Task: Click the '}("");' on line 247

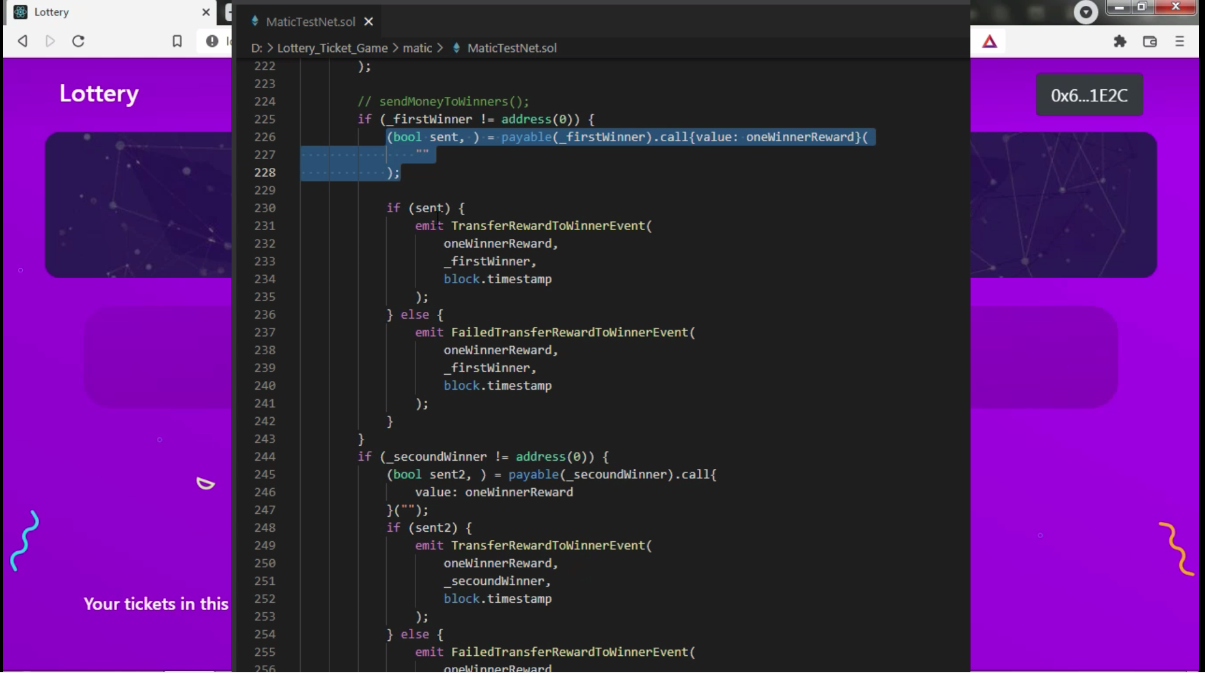Action: pyautogui.click(x=407, y=510)
